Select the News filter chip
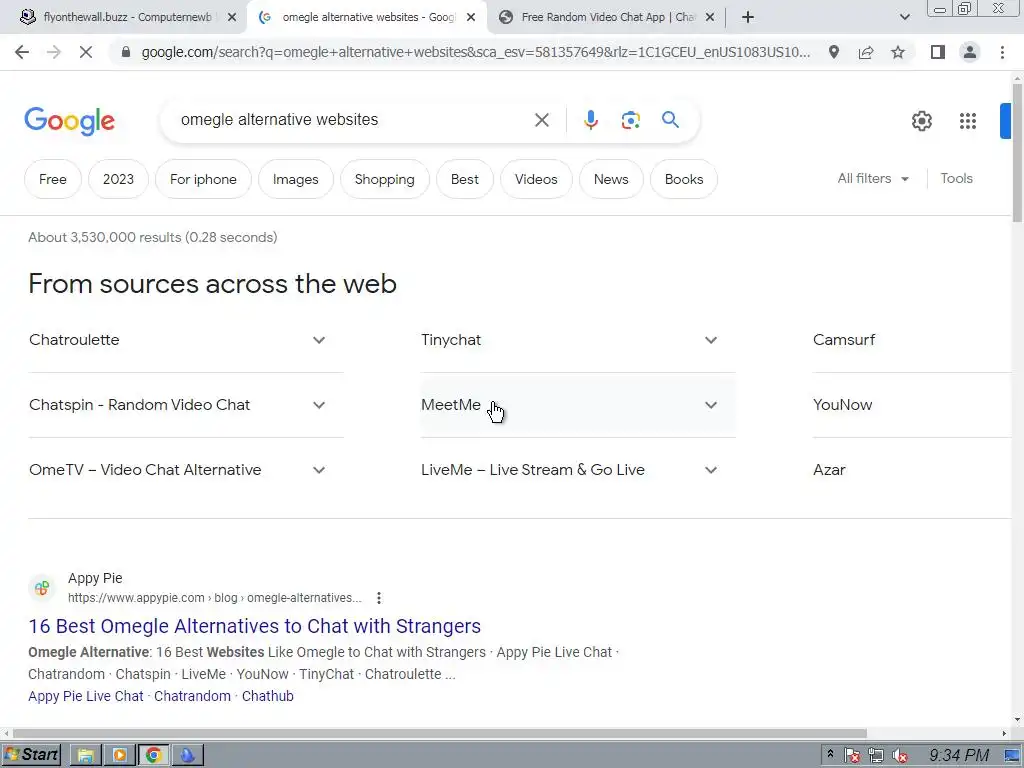 tap(611, 179)
